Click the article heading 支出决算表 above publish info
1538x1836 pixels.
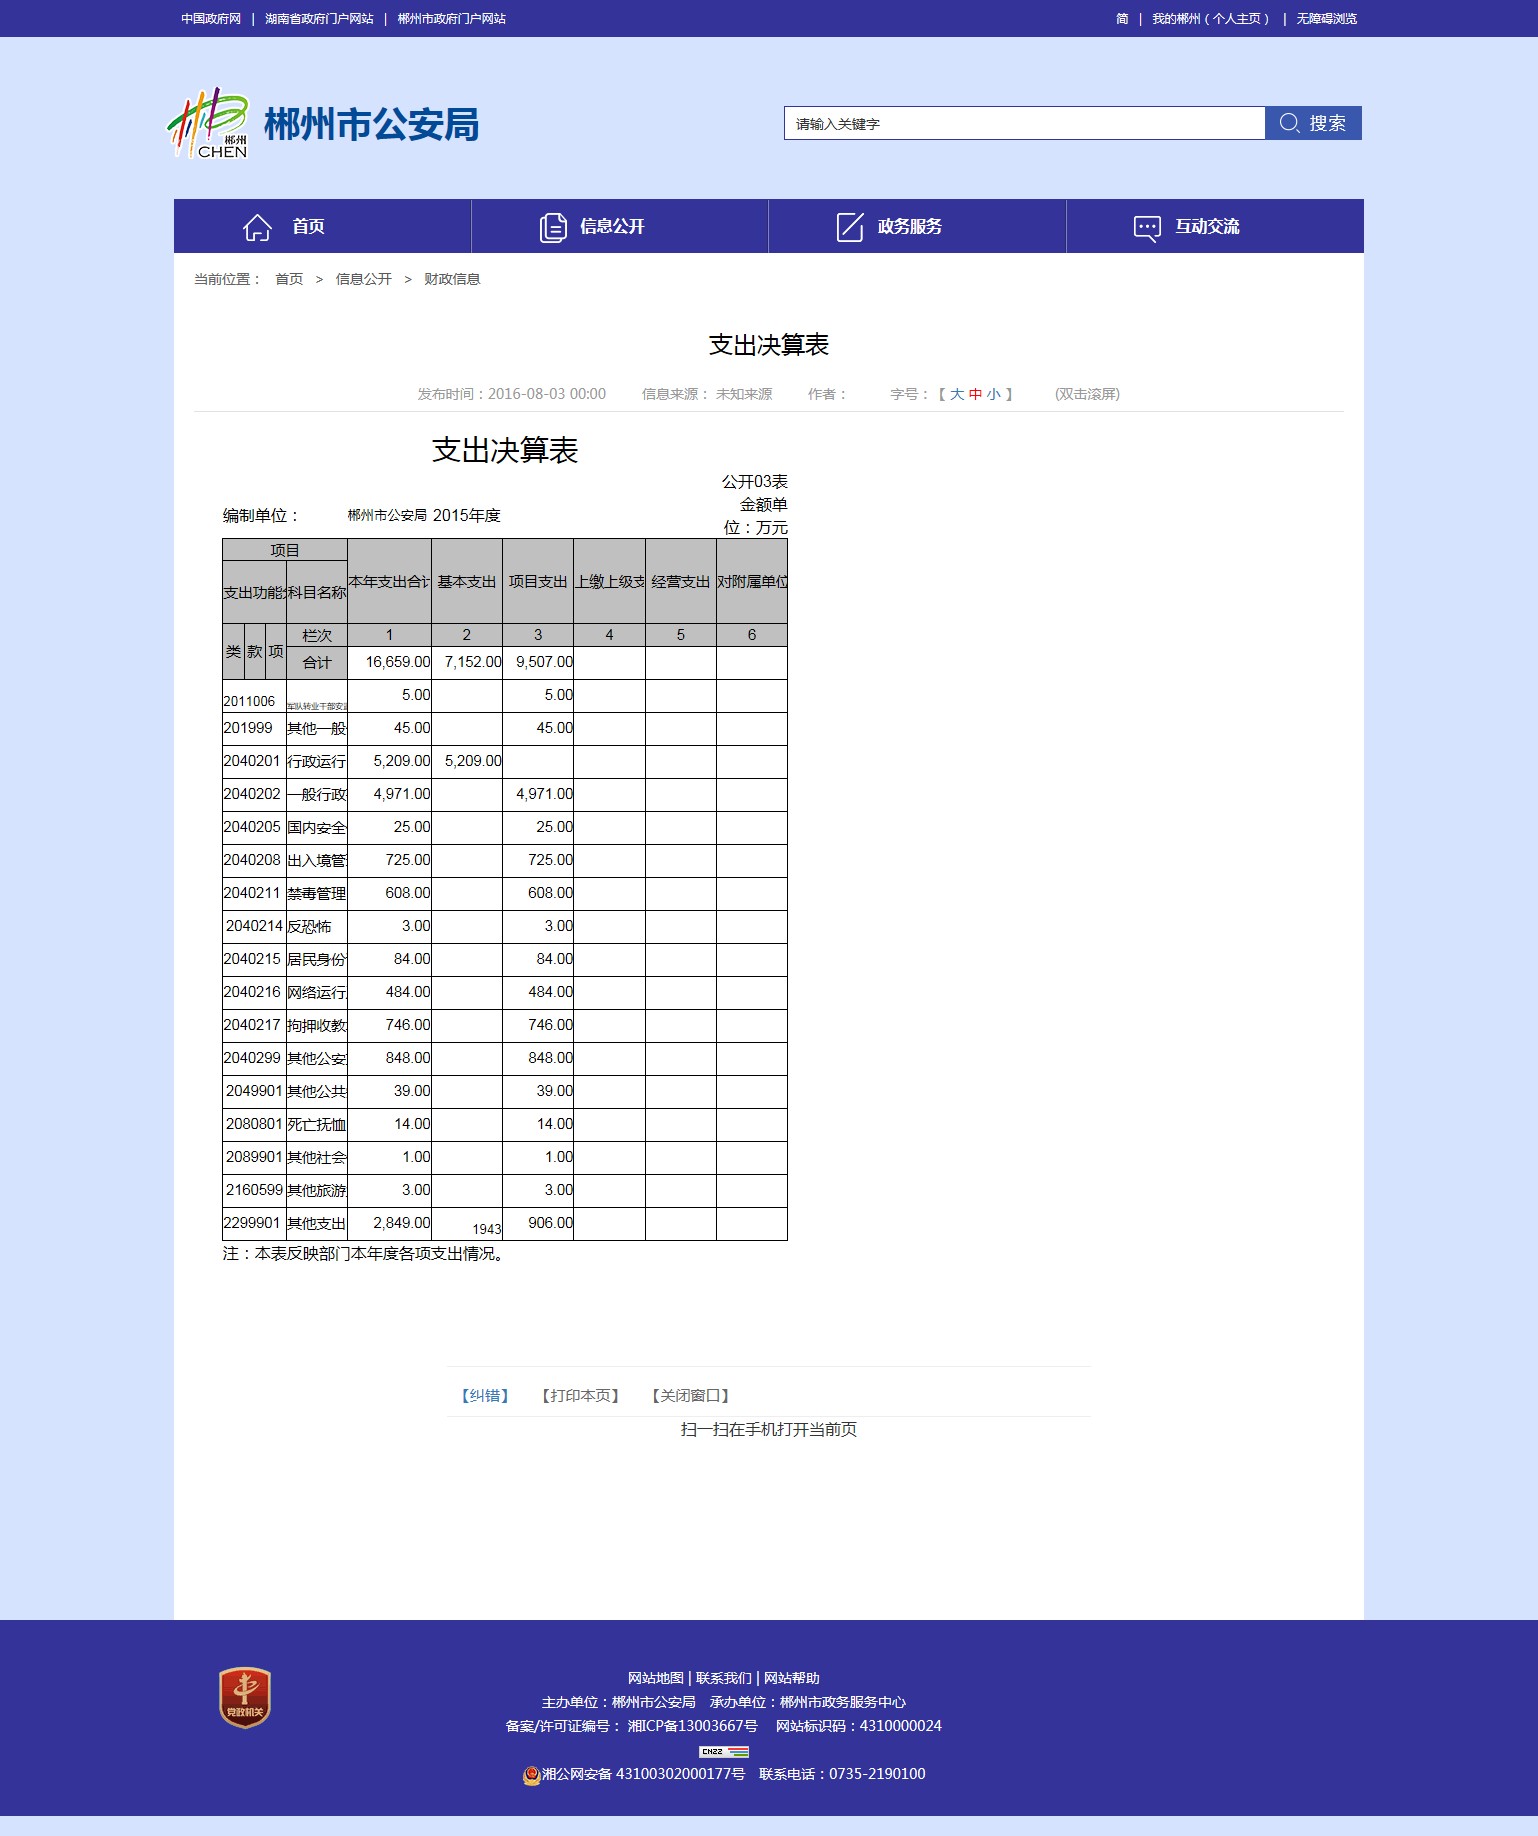coord(769,345)
